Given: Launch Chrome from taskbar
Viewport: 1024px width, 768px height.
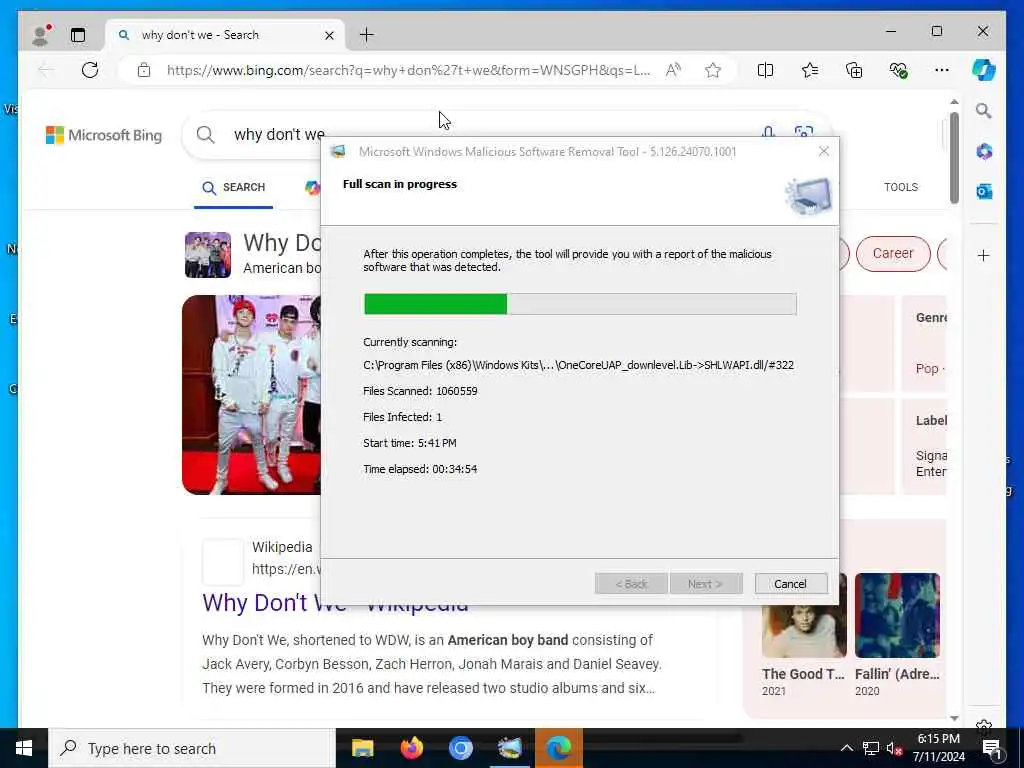Looking at the screenshot, I should point(460,748).
